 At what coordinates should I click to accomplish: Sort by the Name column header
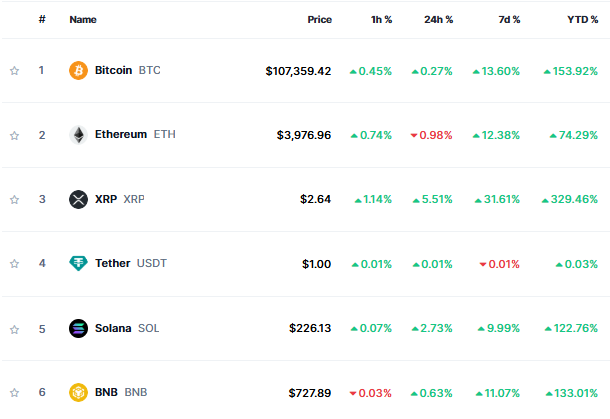coord(83,19)
